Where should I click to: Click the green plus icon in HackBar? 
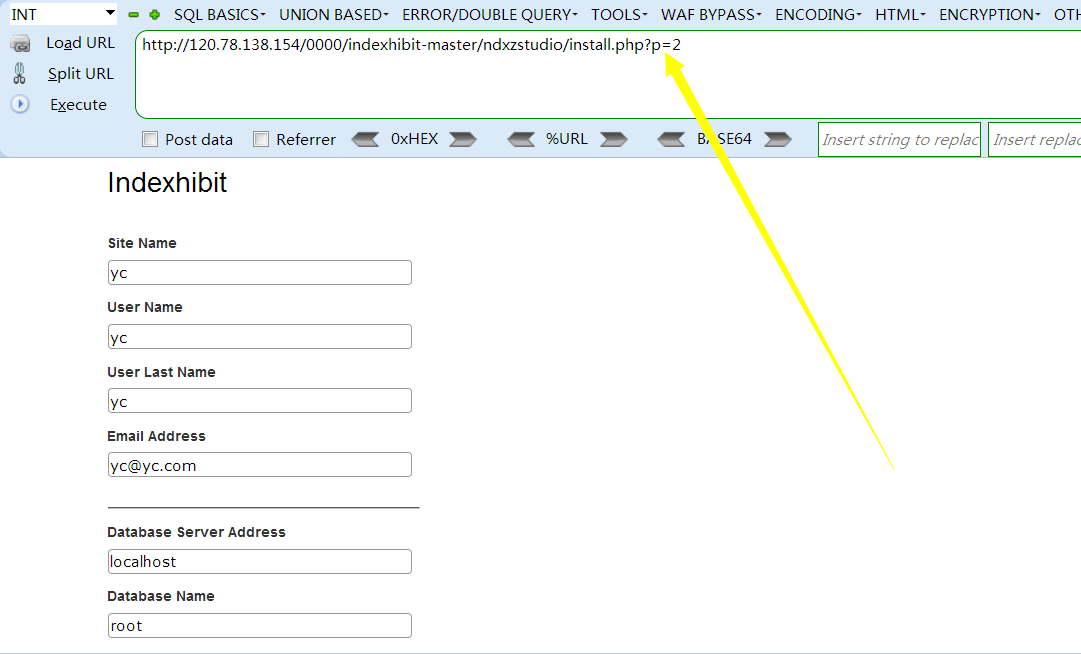pyautogui.click(x=154, y=15)
